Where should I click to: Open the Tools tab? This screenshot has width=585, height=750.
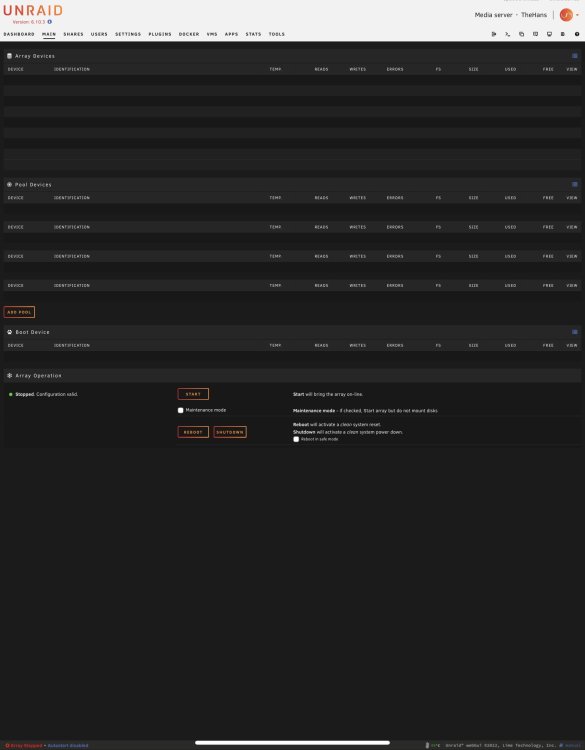276,34
